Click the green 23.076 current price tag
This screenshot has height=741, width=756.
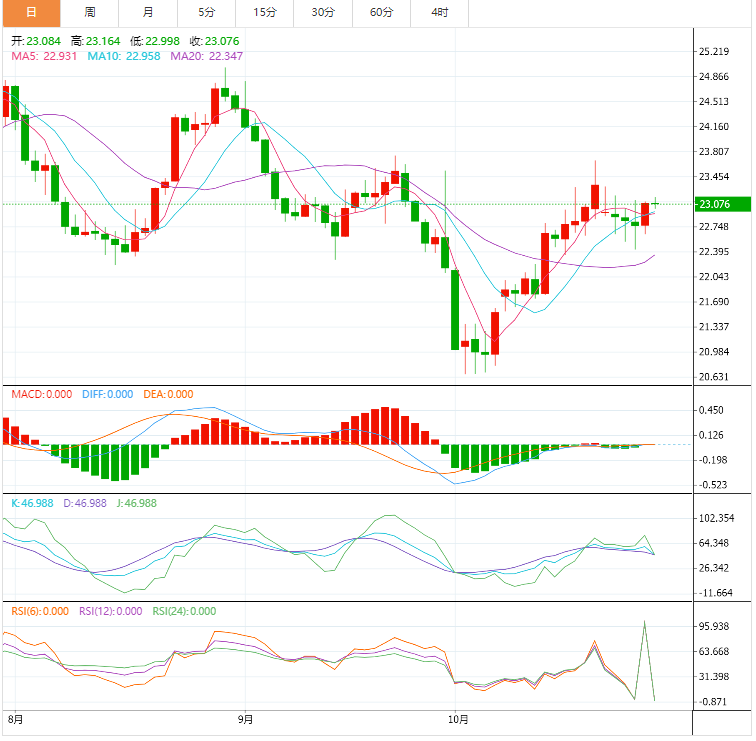720,204
